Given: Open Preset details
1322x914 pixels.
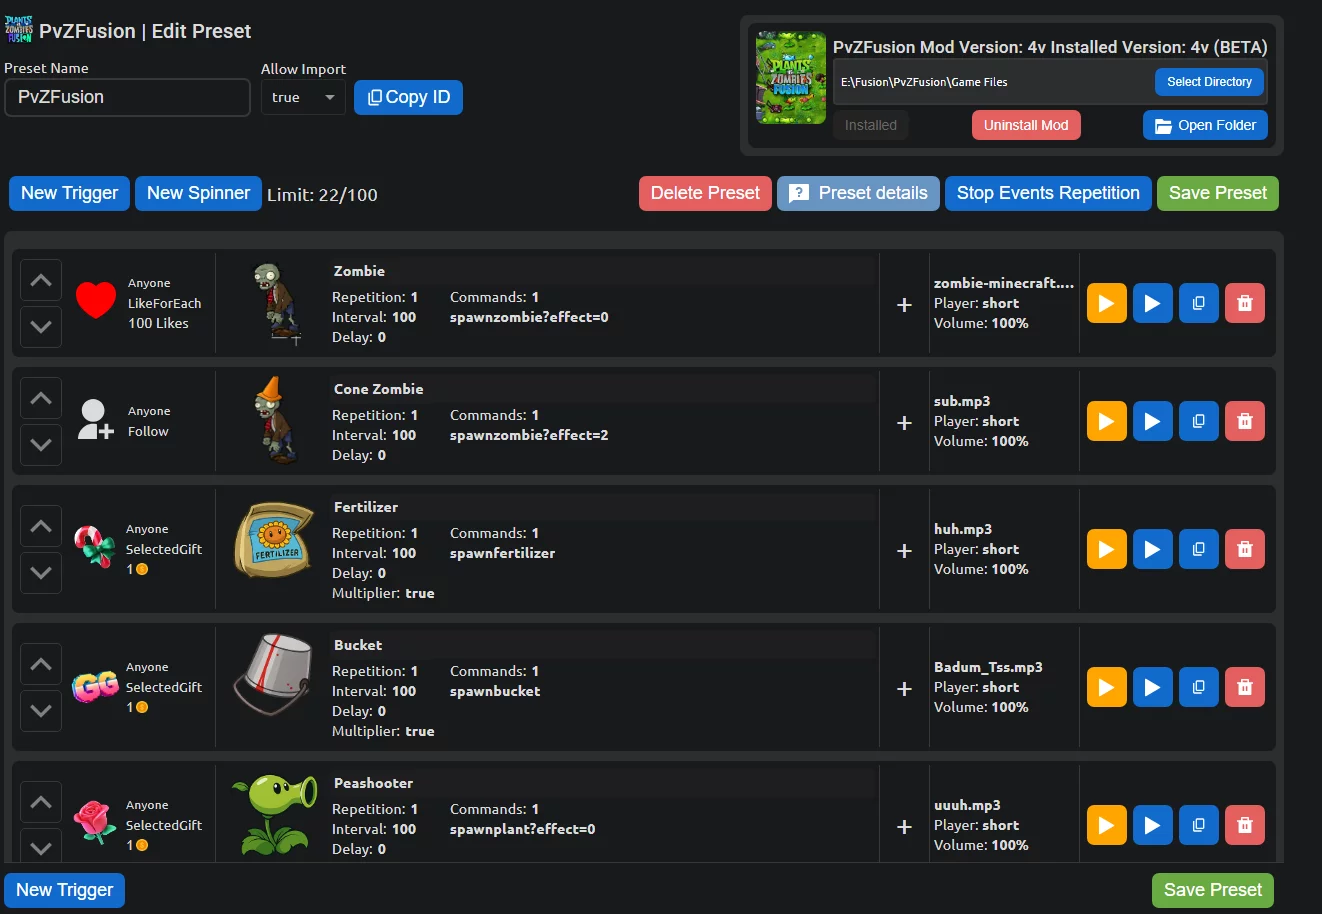Looking at the screenshot, I should point(858,193).
